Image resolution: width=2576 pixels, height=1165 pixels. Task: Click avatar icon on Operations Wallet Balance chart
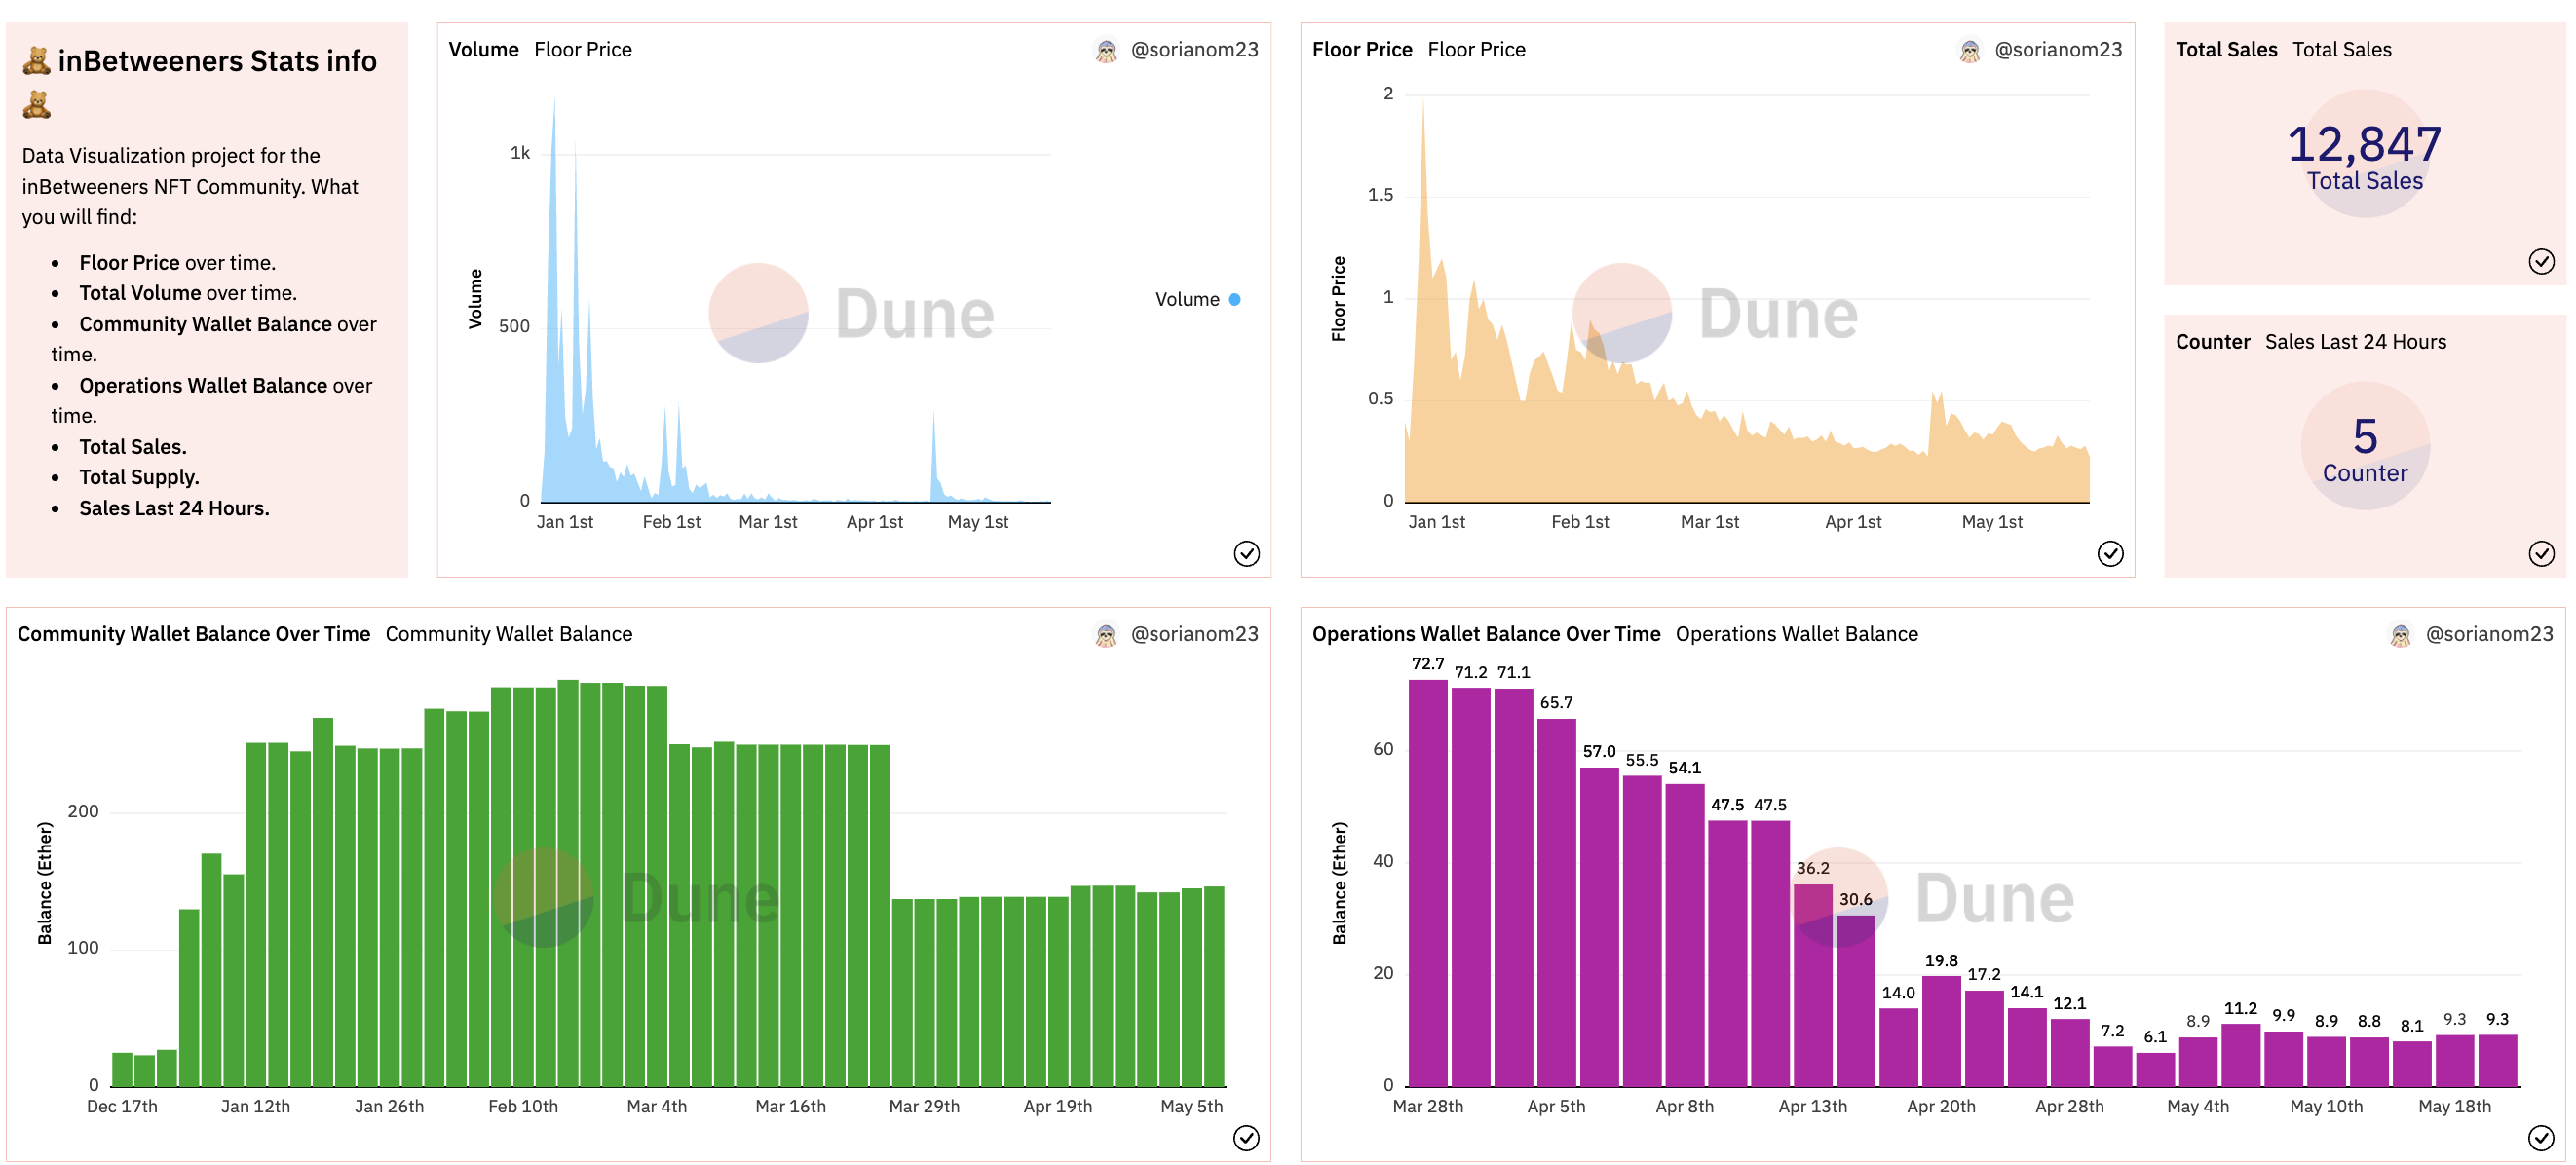[2401, 634]
